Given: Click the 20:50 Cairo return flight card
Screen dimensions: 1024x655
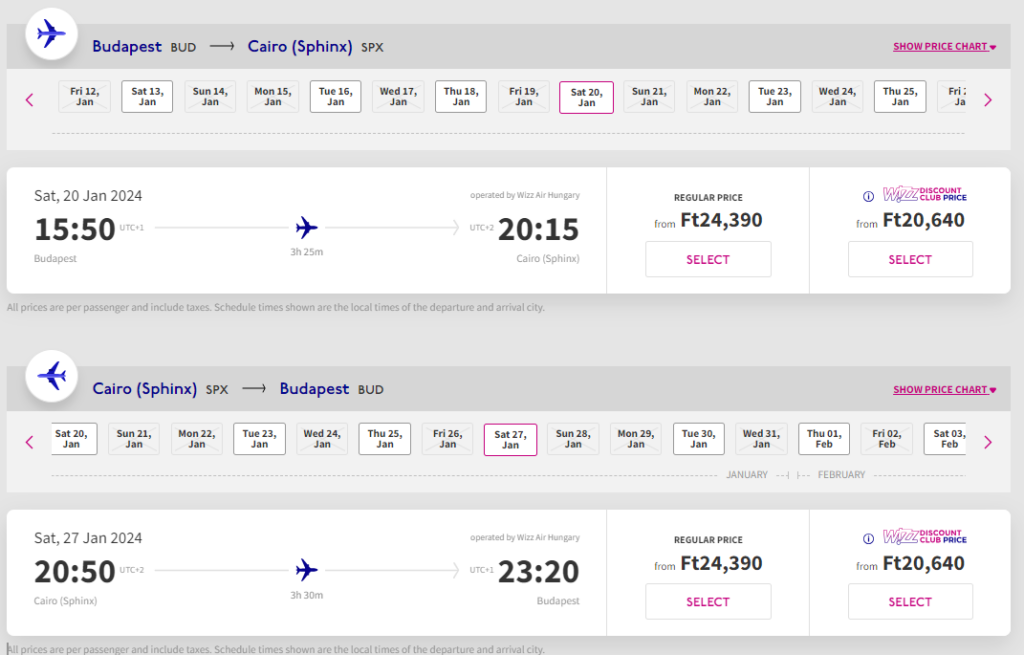Looking at the screenshot, I should pyautogui.click(x=306, y=572).
